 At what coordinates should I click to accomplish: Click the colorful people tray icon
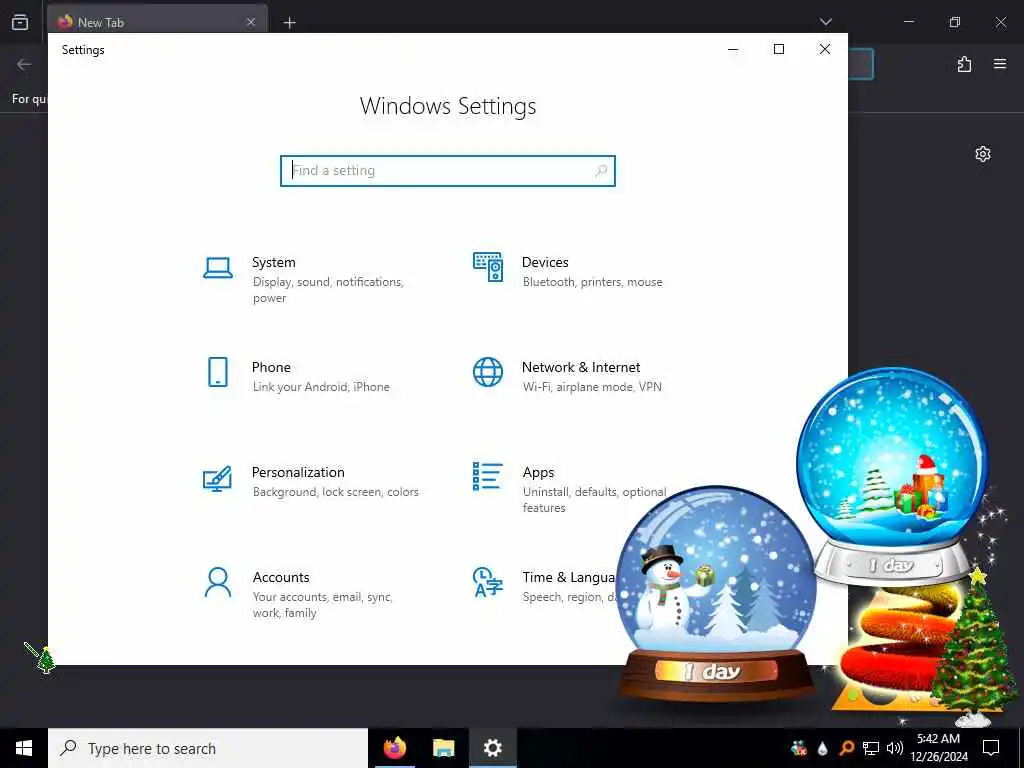pyautogui.click(x=799, y=748)
